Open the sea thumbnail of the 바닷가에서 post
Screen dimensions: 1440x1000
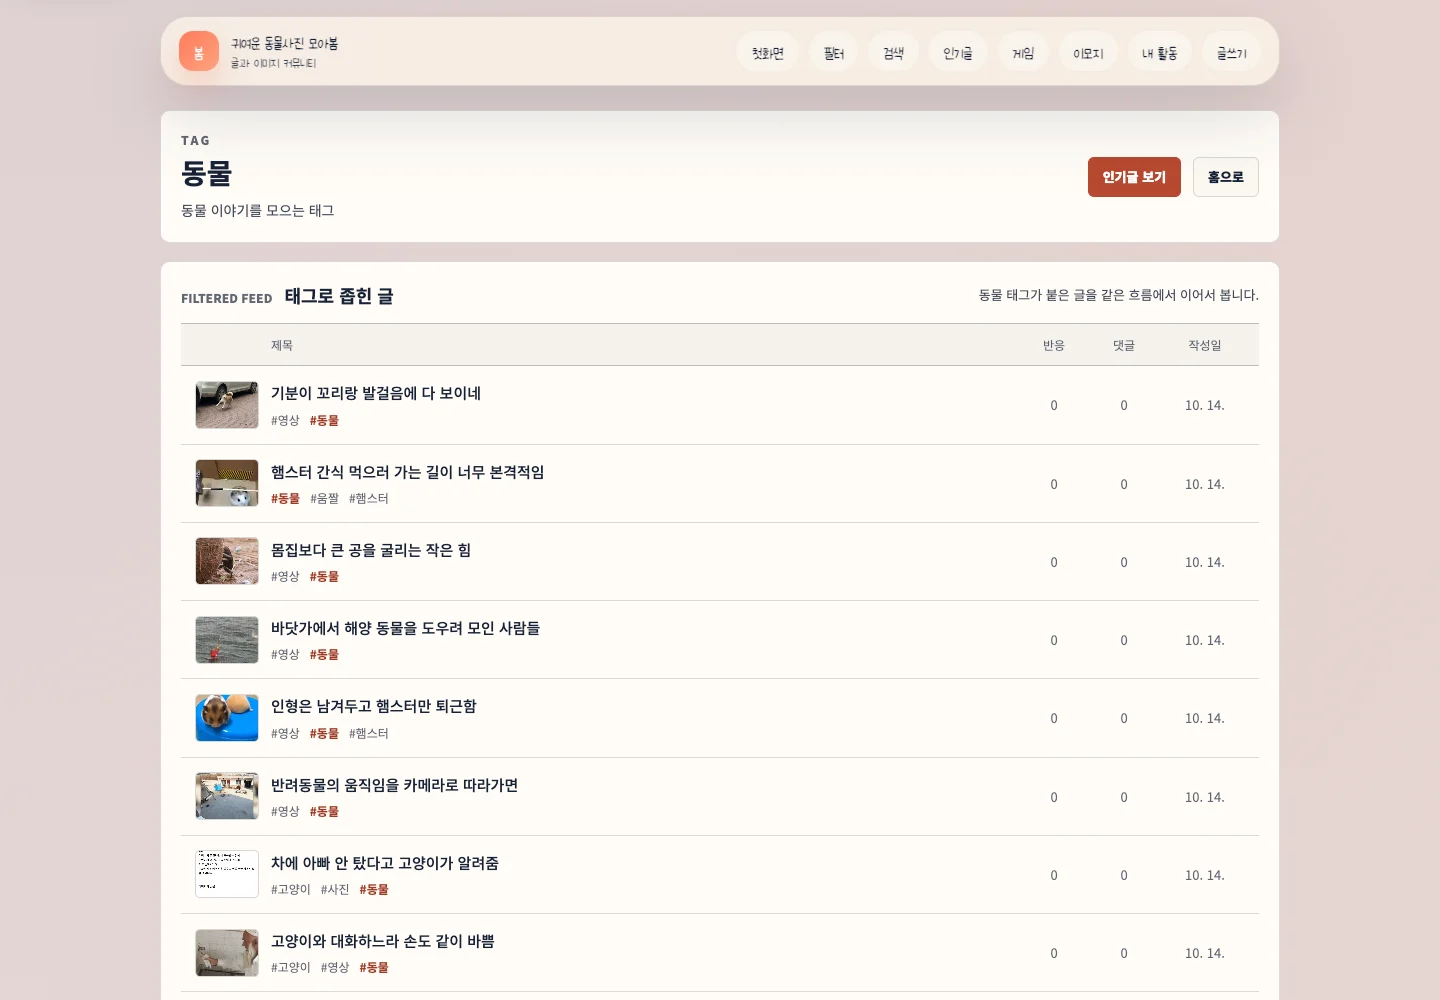pyautogui.click(x=227, y=640)
